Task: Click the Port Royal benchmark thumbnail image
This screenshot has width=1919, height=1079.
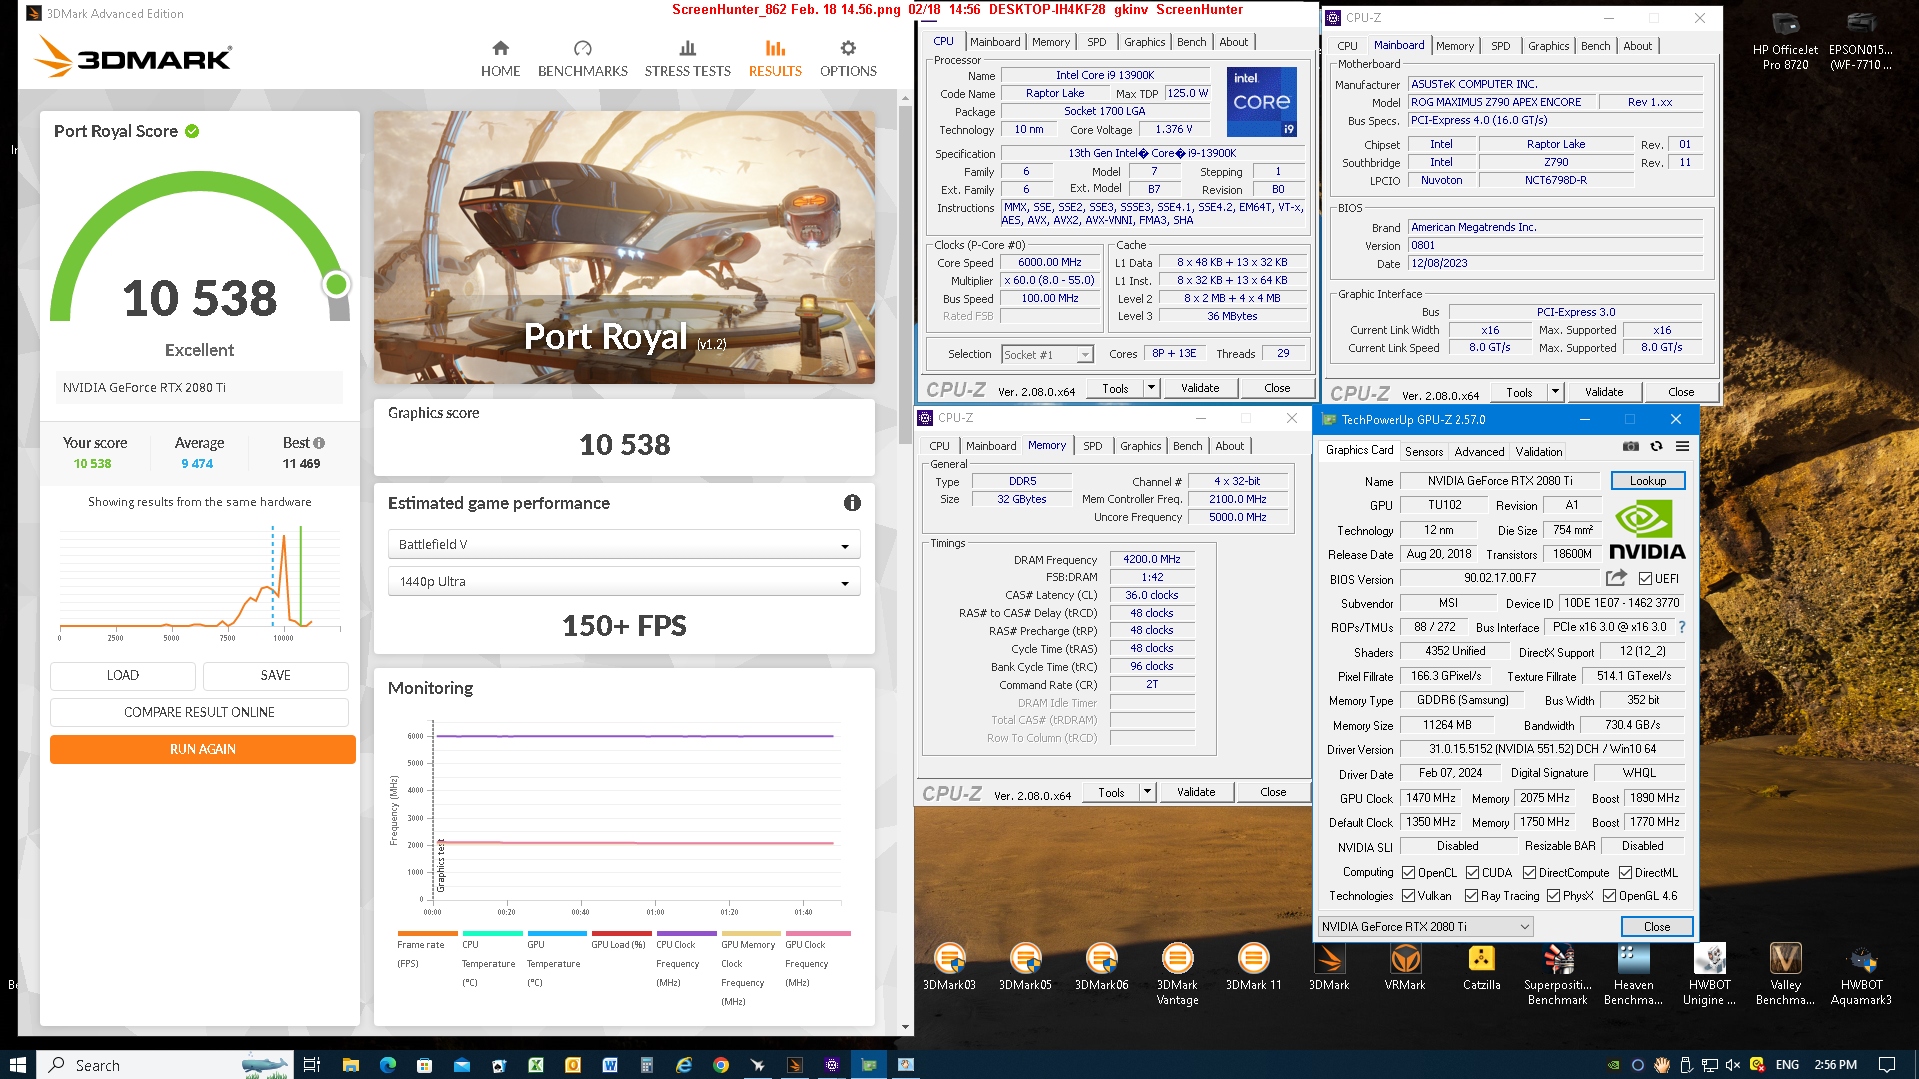Action: (624, 247)
